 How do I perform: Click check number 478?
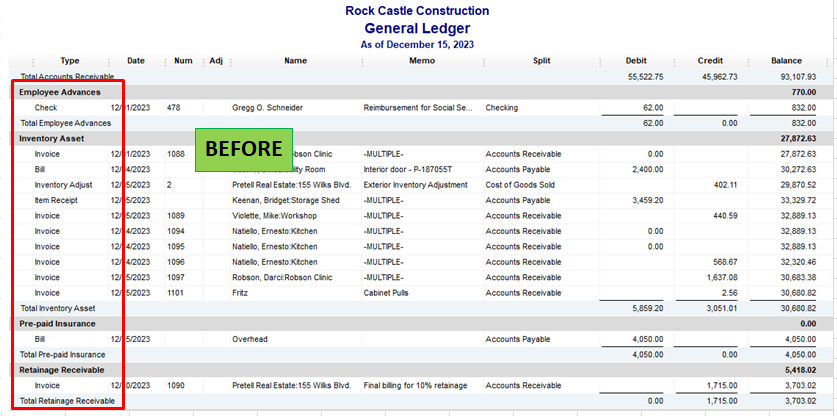pos(173,108)
